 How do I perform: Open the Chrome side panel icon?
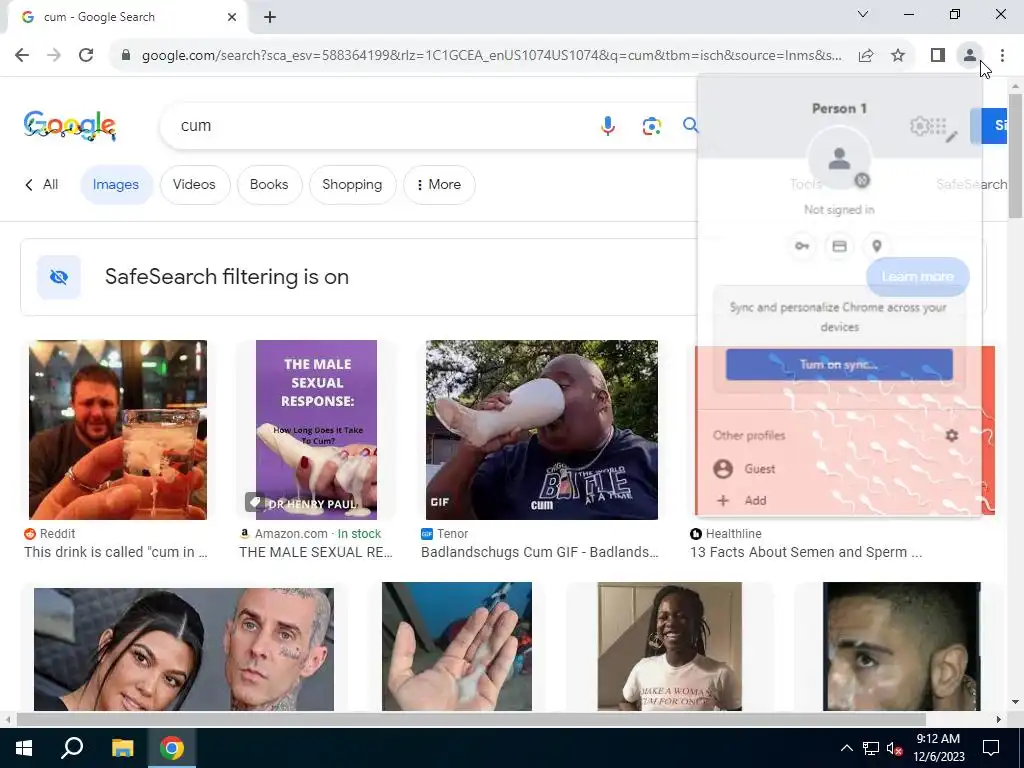click(x=938, y=56)
